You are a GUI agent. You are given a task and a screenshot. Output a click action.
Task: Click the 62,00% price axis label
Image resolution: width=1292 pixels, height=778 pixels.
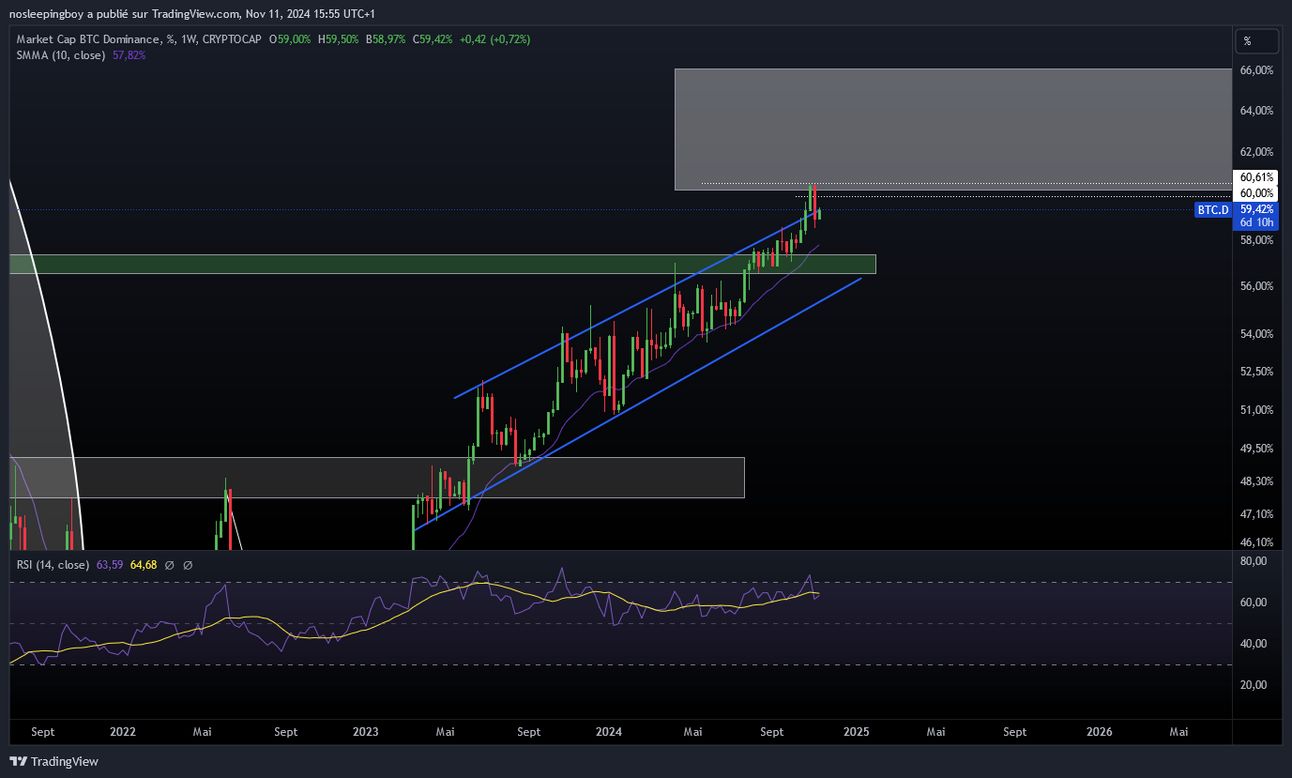coord(1256,152)
